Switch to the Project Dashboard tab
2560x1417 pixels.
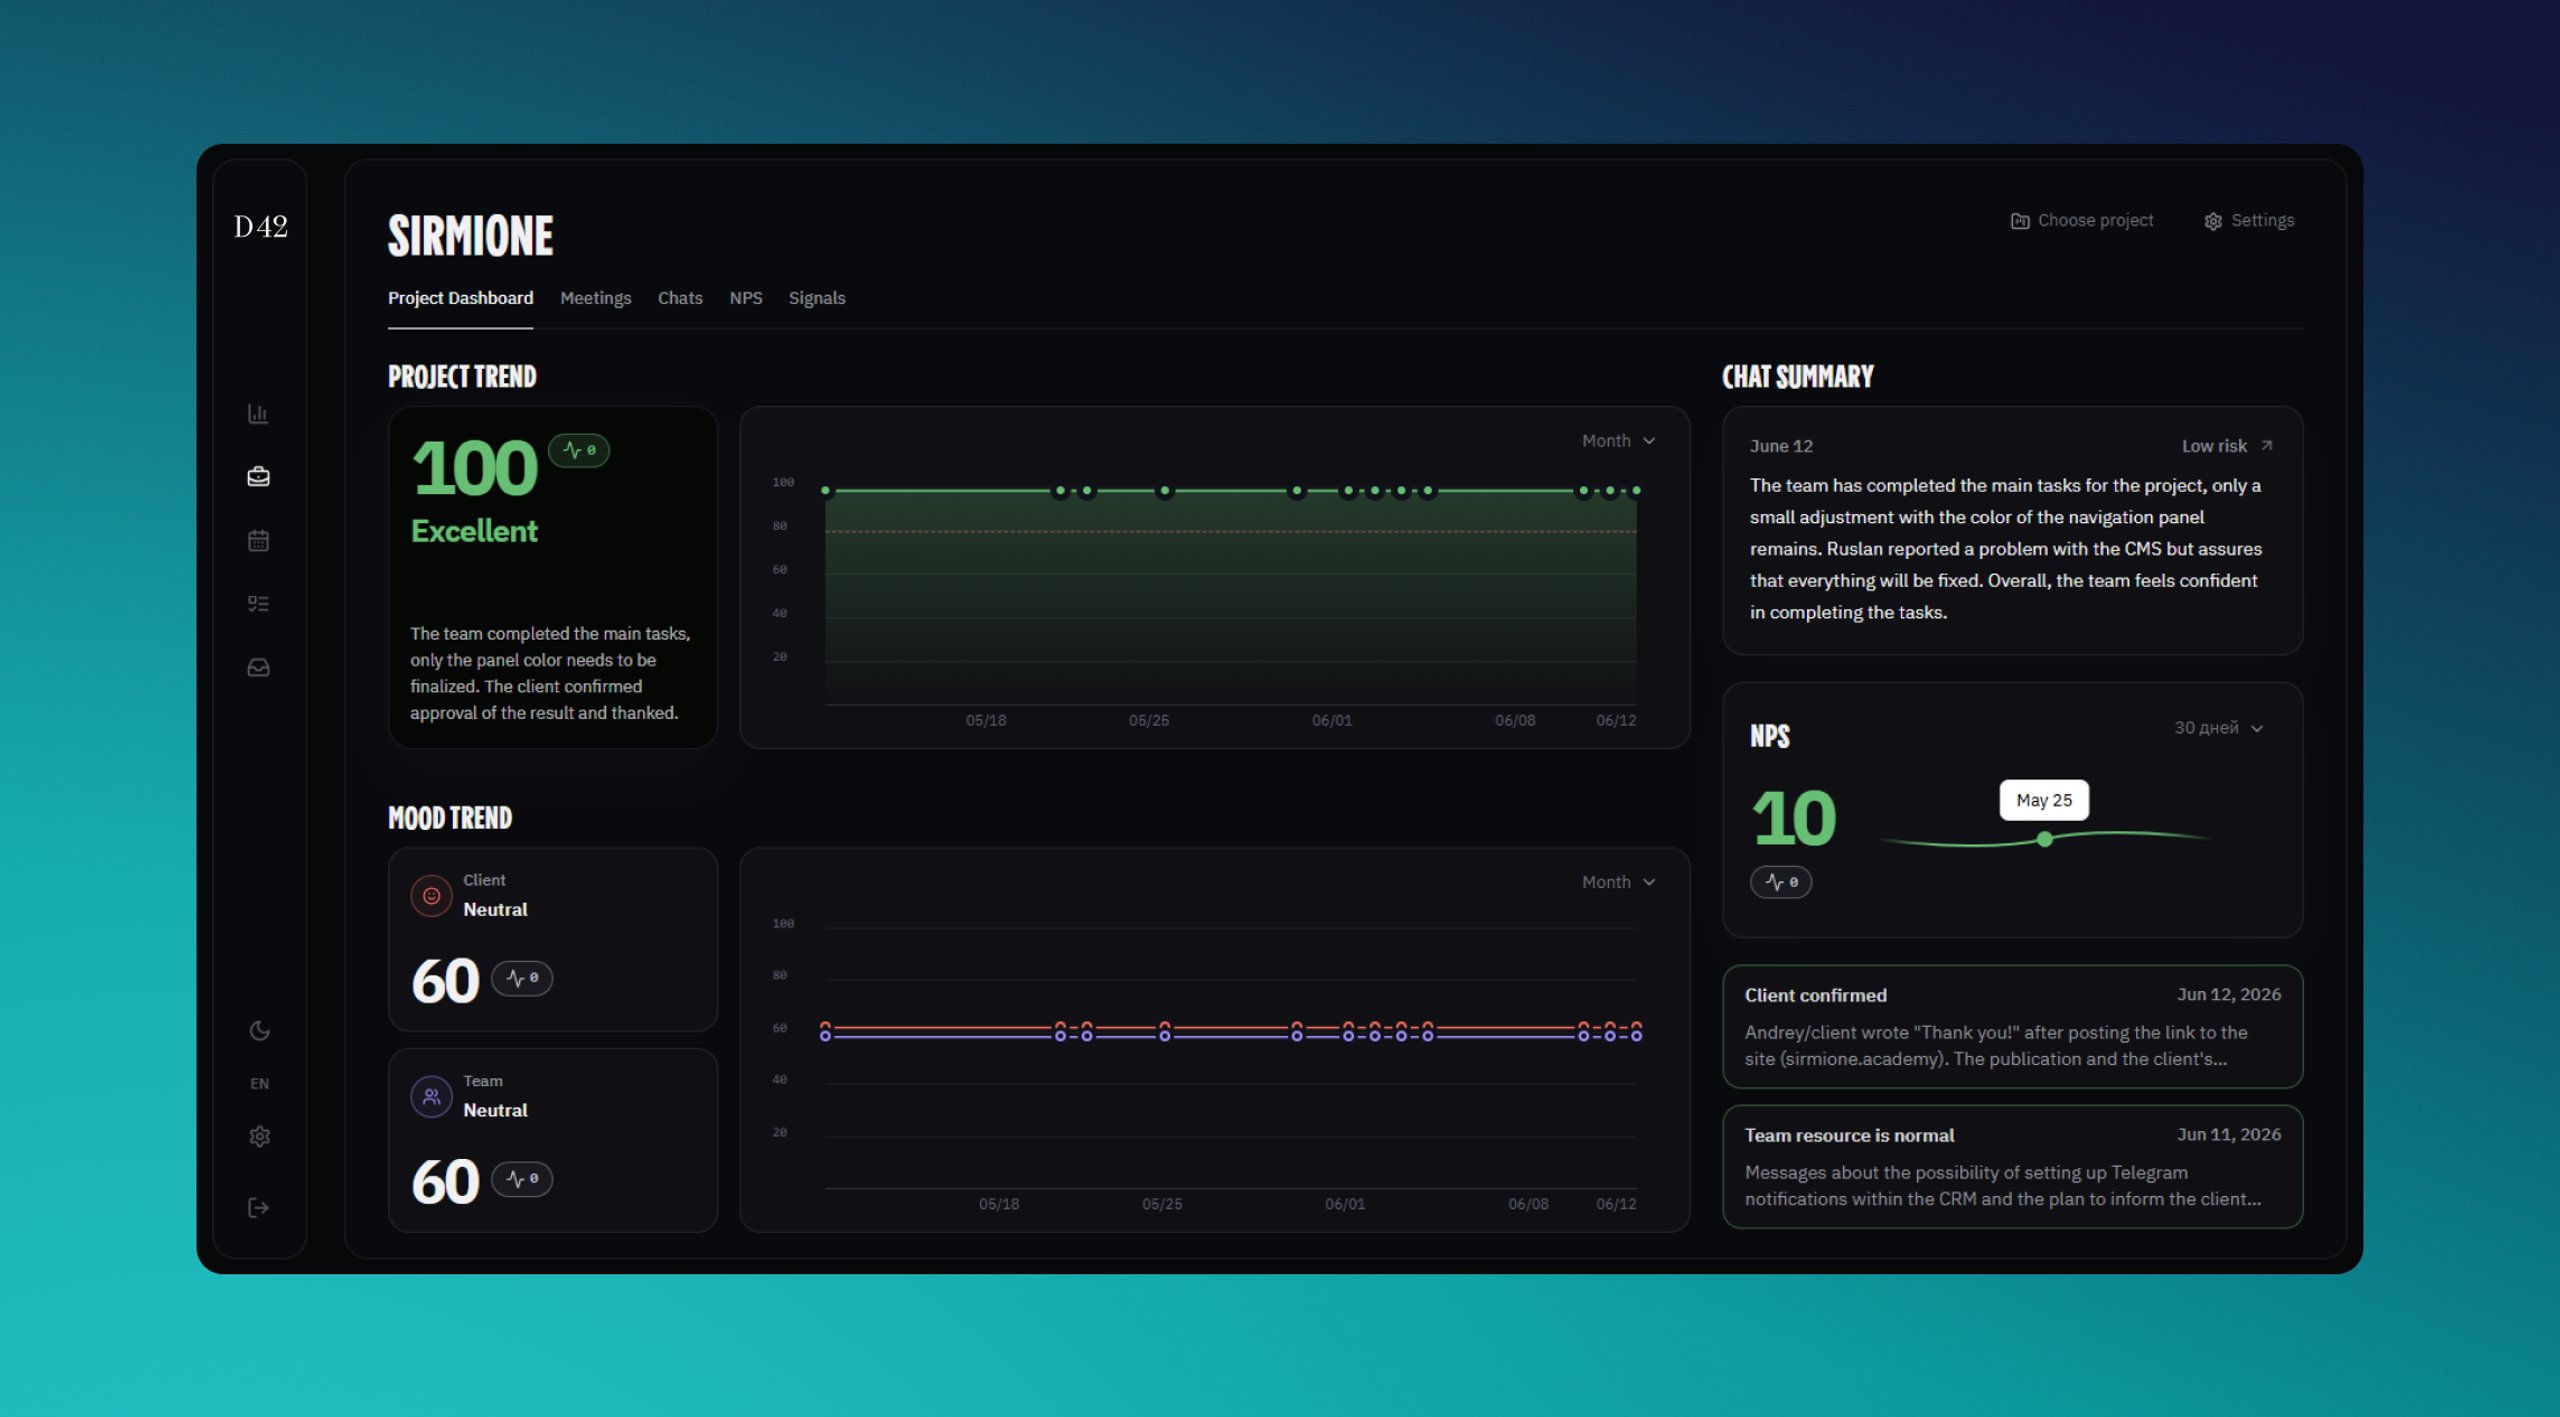click(x=460, y=298)
